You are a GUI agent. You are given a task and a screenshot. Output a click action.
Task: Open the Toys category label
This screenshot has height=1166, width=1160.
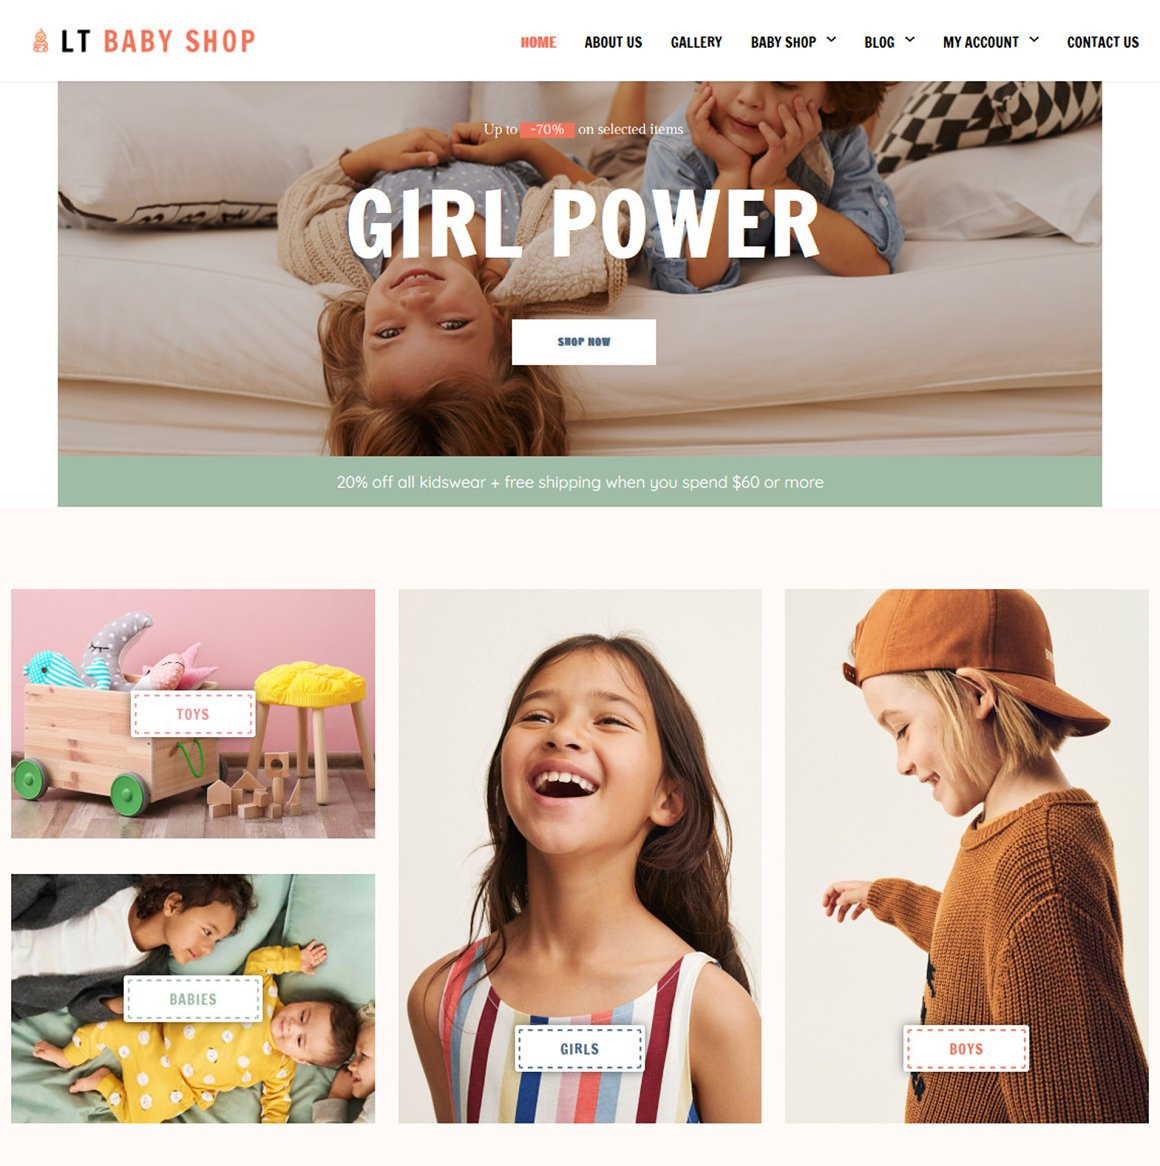click(x=193, y=714)
